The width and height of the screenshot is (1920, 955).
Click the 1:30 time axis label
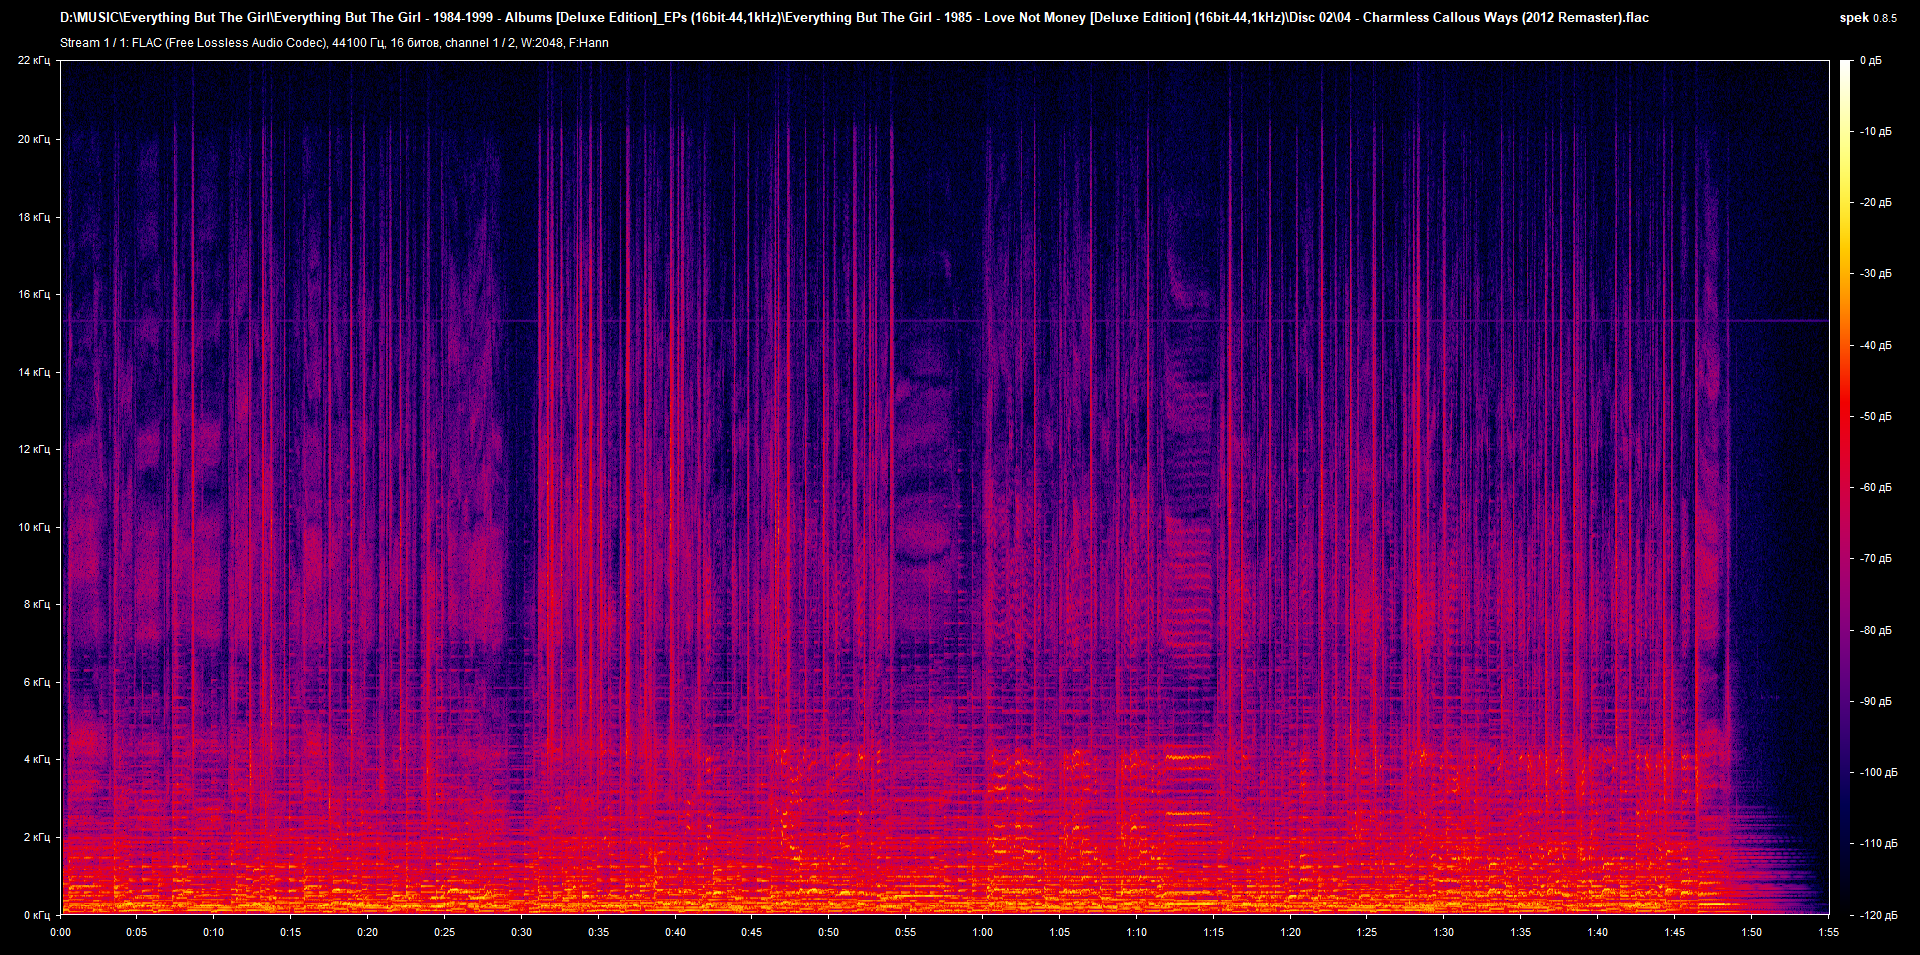[1444, 932]
